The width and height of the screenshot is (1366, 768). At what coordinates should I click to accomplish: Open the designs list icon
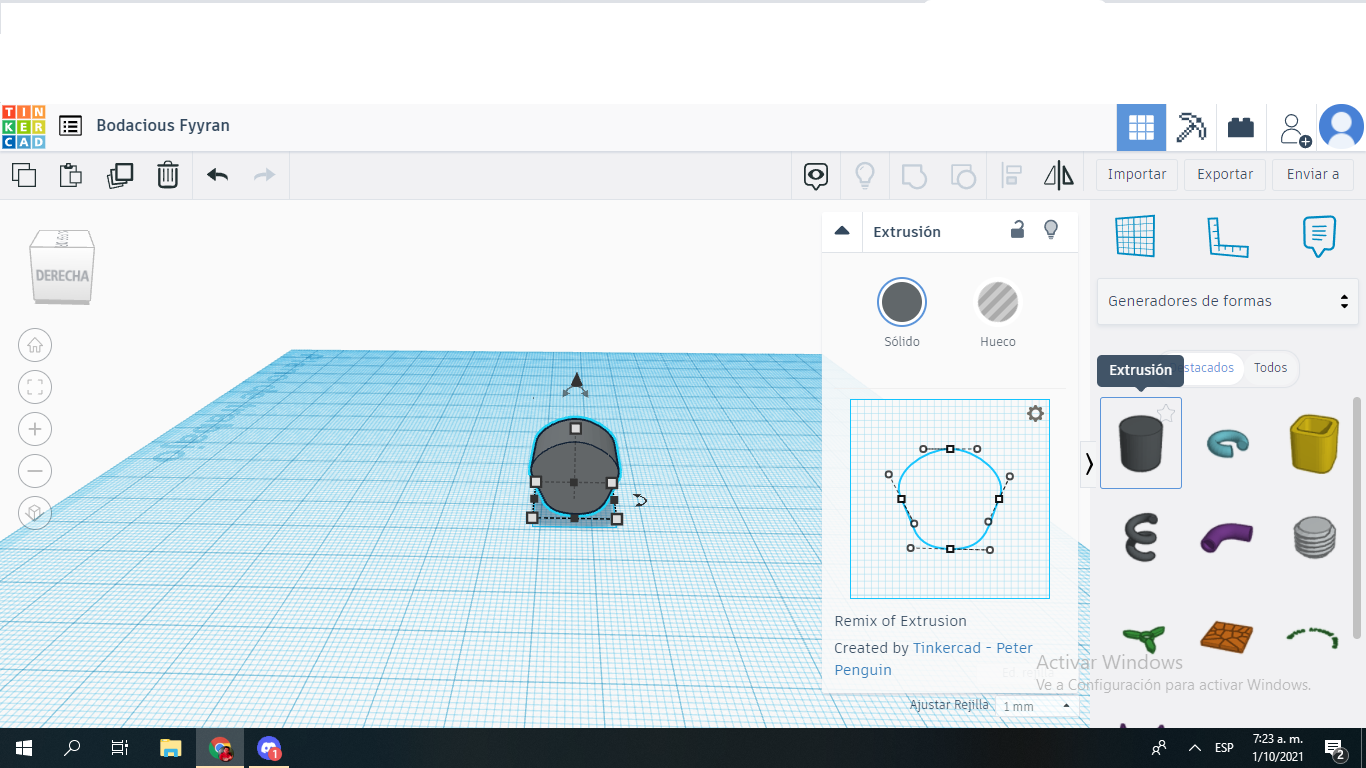tap(70, 126)
